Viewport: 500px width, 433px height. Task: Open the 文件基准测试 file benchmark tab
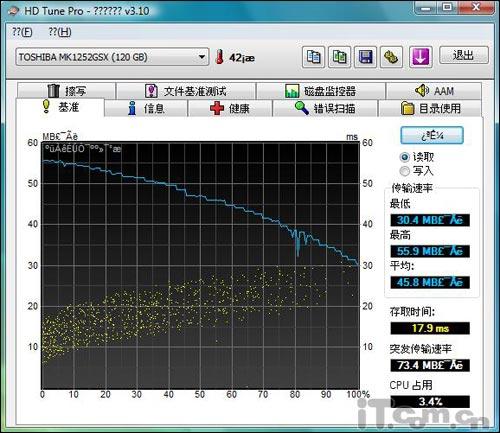(186, 91)
